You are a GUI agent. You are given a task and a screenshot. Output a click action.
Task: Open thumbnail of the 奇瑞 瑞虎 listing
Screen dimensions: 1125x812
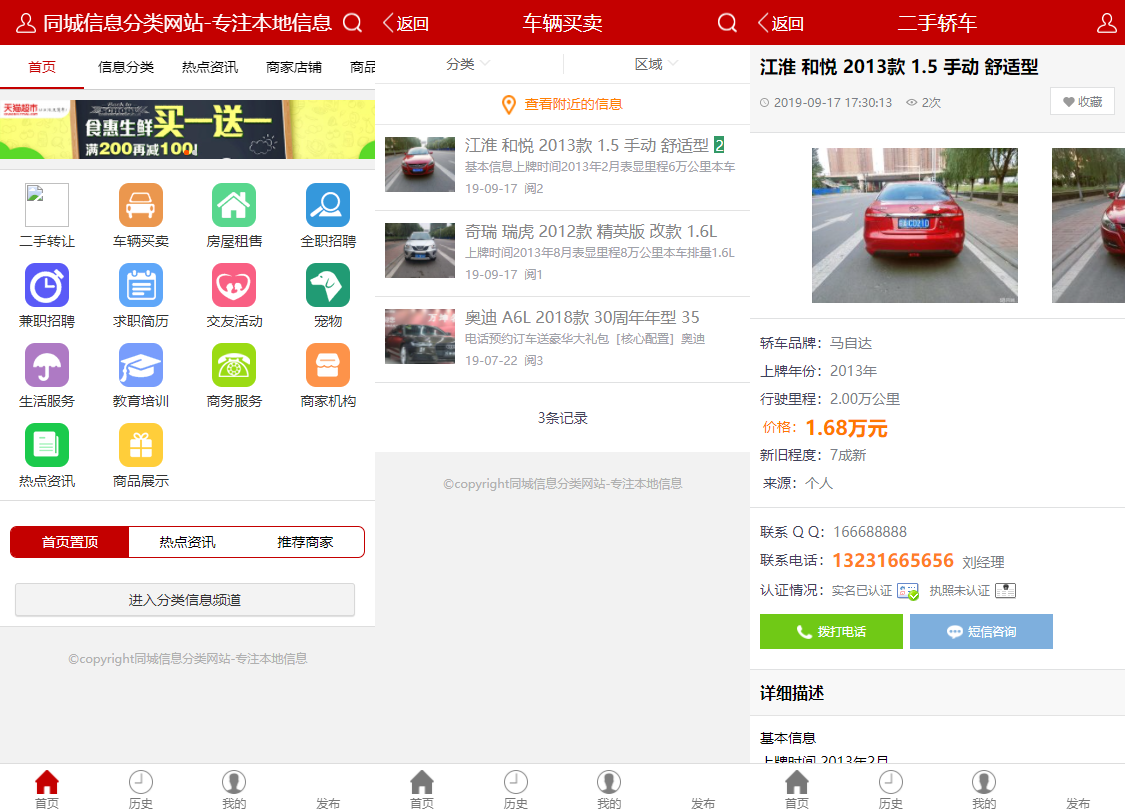(x=420, y=250)
